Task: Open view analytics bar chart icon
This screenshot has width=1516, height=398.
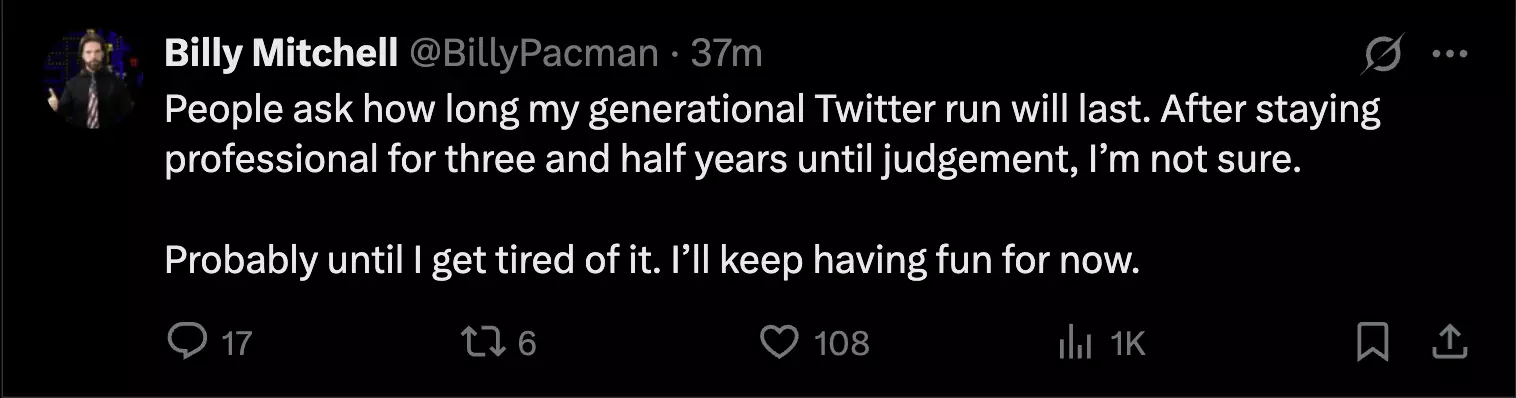Action: [1075, 344]
